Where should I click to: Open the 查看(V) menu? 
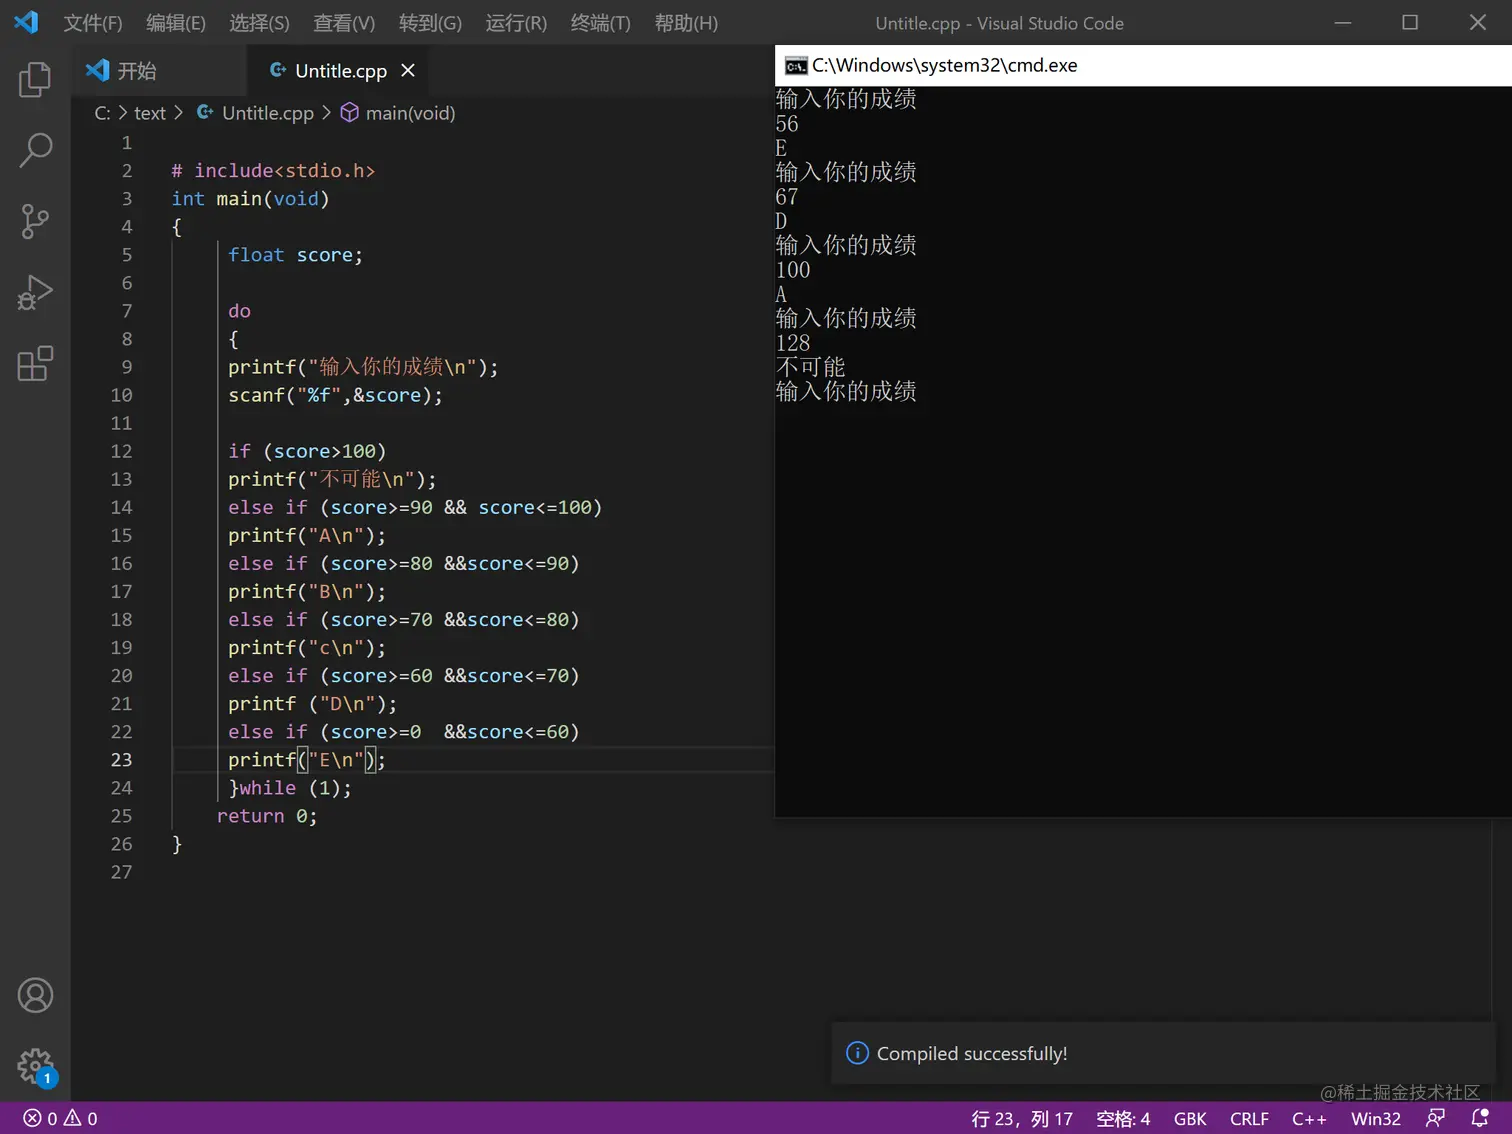344,23
